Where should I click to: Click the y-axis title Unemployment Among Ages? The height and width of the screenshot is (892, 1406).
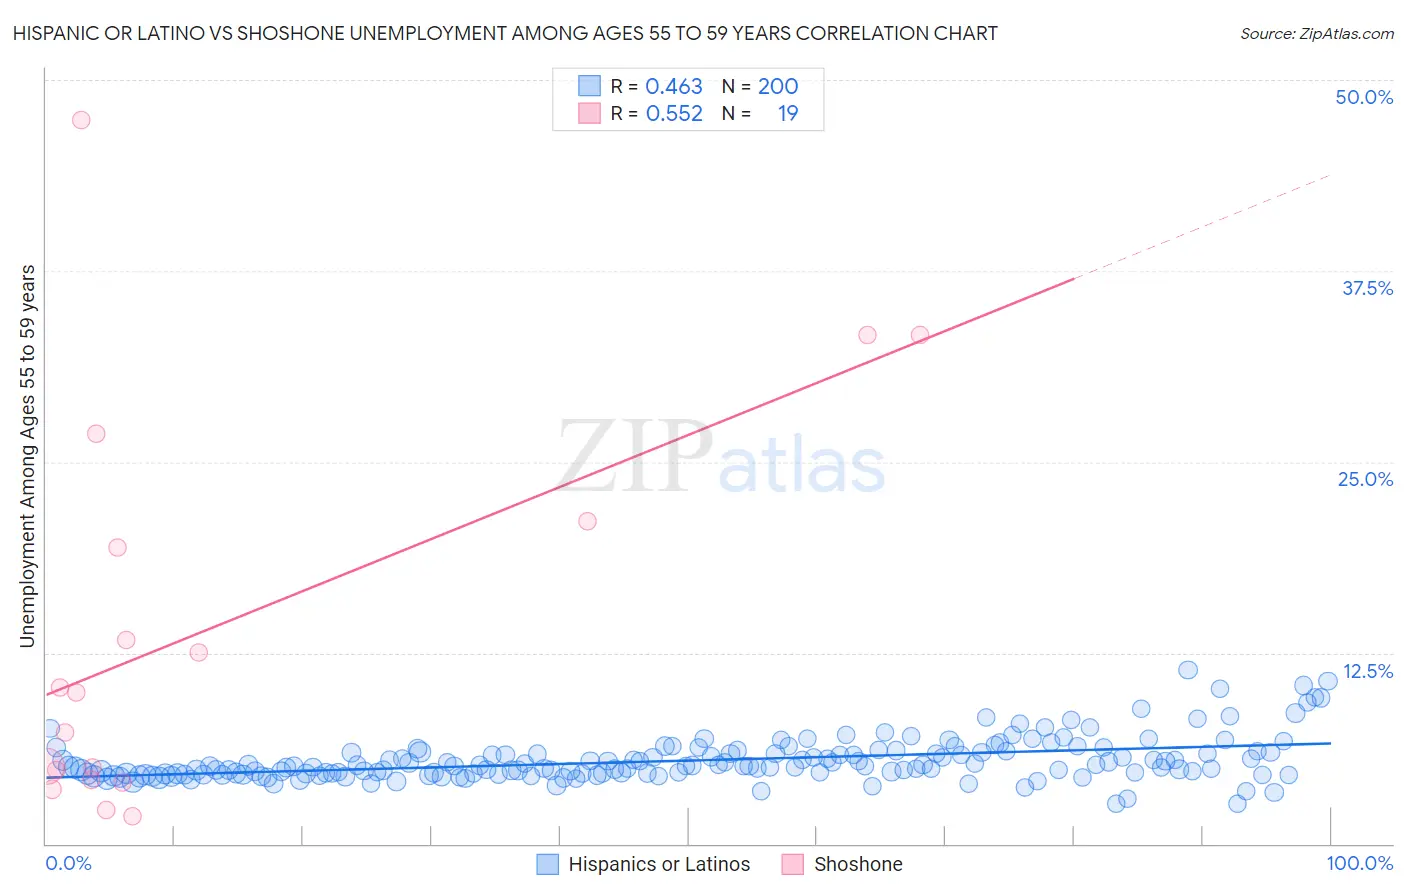coord(27,455)
